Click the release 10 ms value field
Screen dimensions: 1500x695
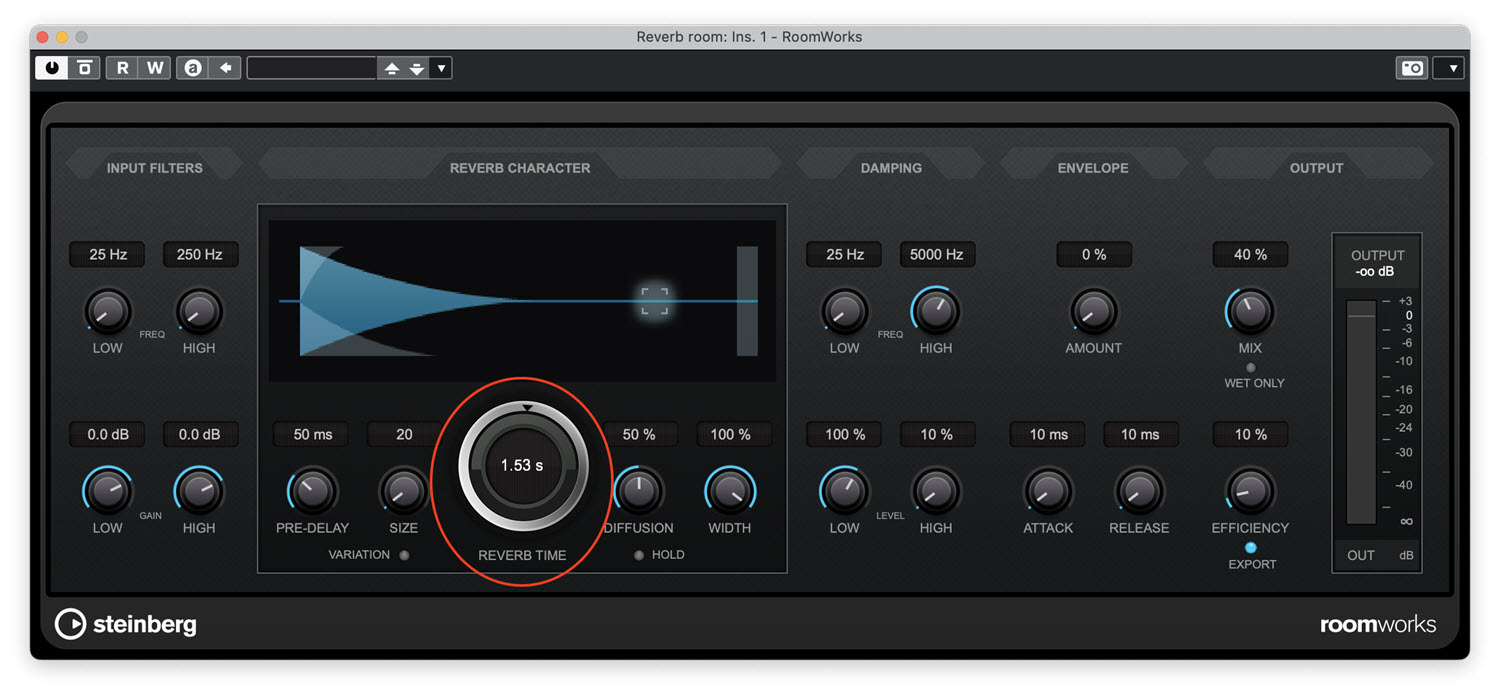[x=1140, y=434]
